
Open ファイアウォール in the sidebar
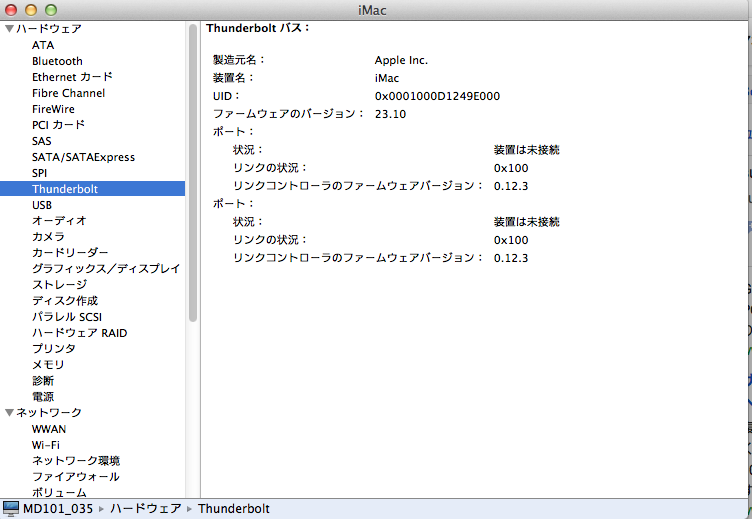76,477
